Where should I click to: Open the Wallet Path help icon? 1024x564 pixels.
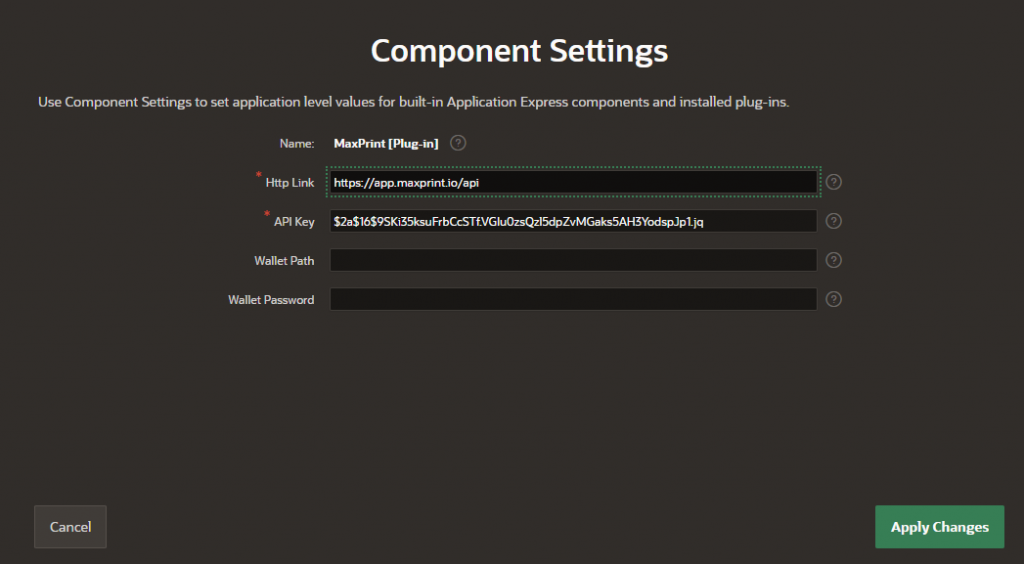834,260
